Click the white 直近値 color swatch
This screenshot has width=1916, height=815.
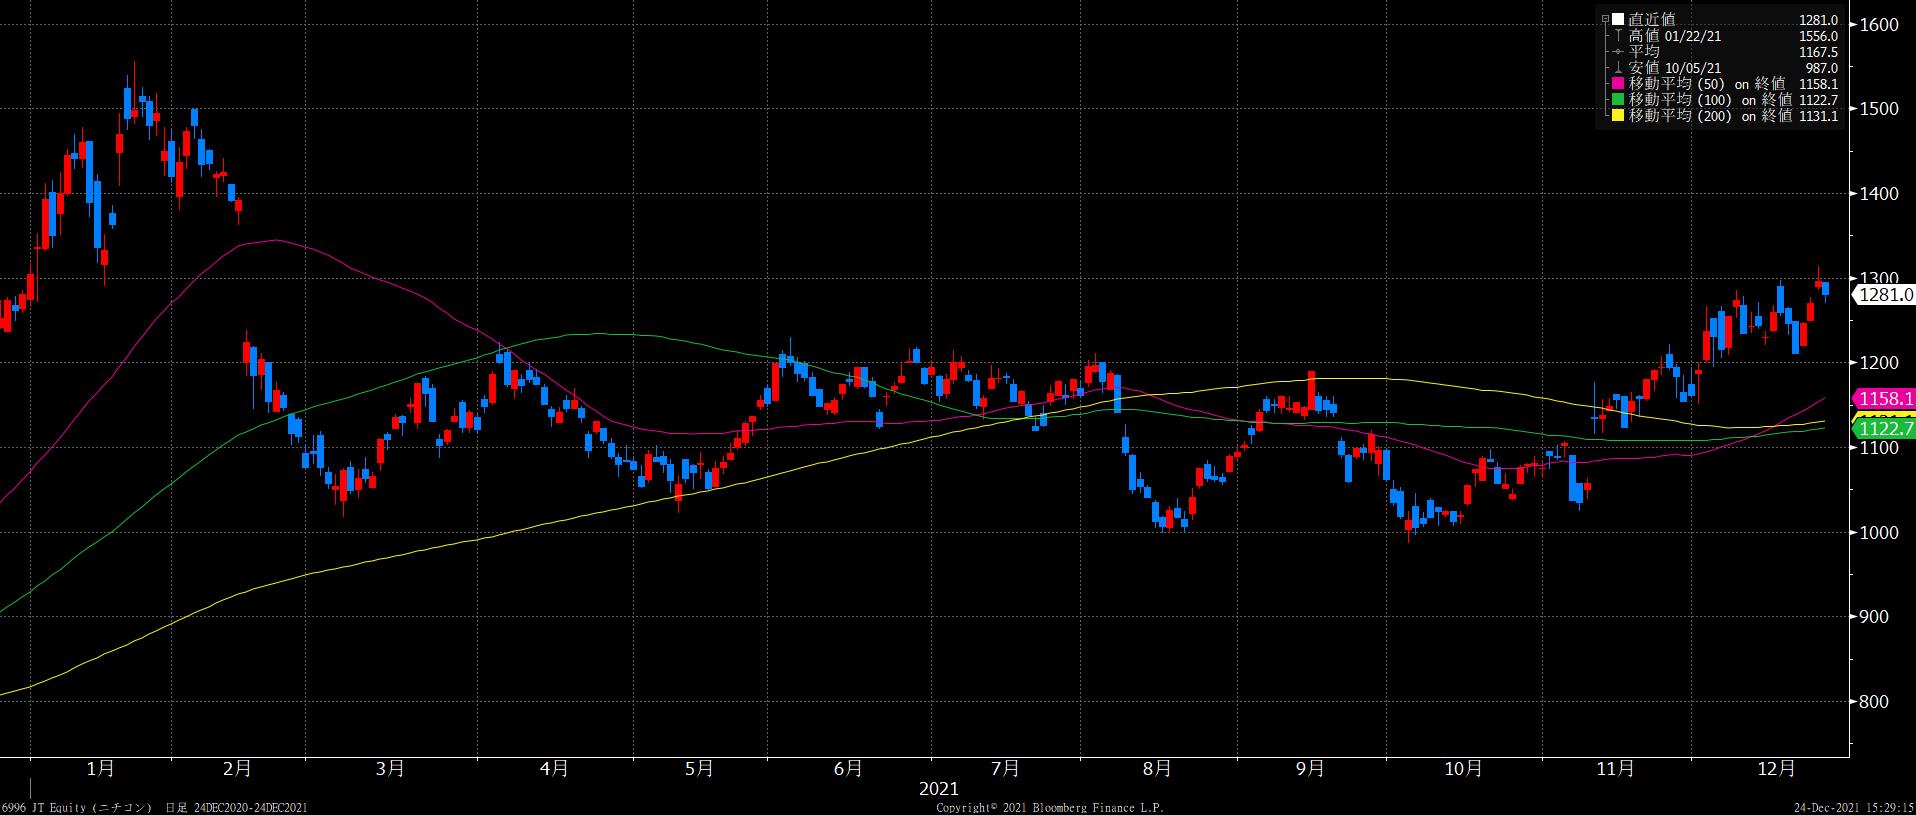[1619, 19]
